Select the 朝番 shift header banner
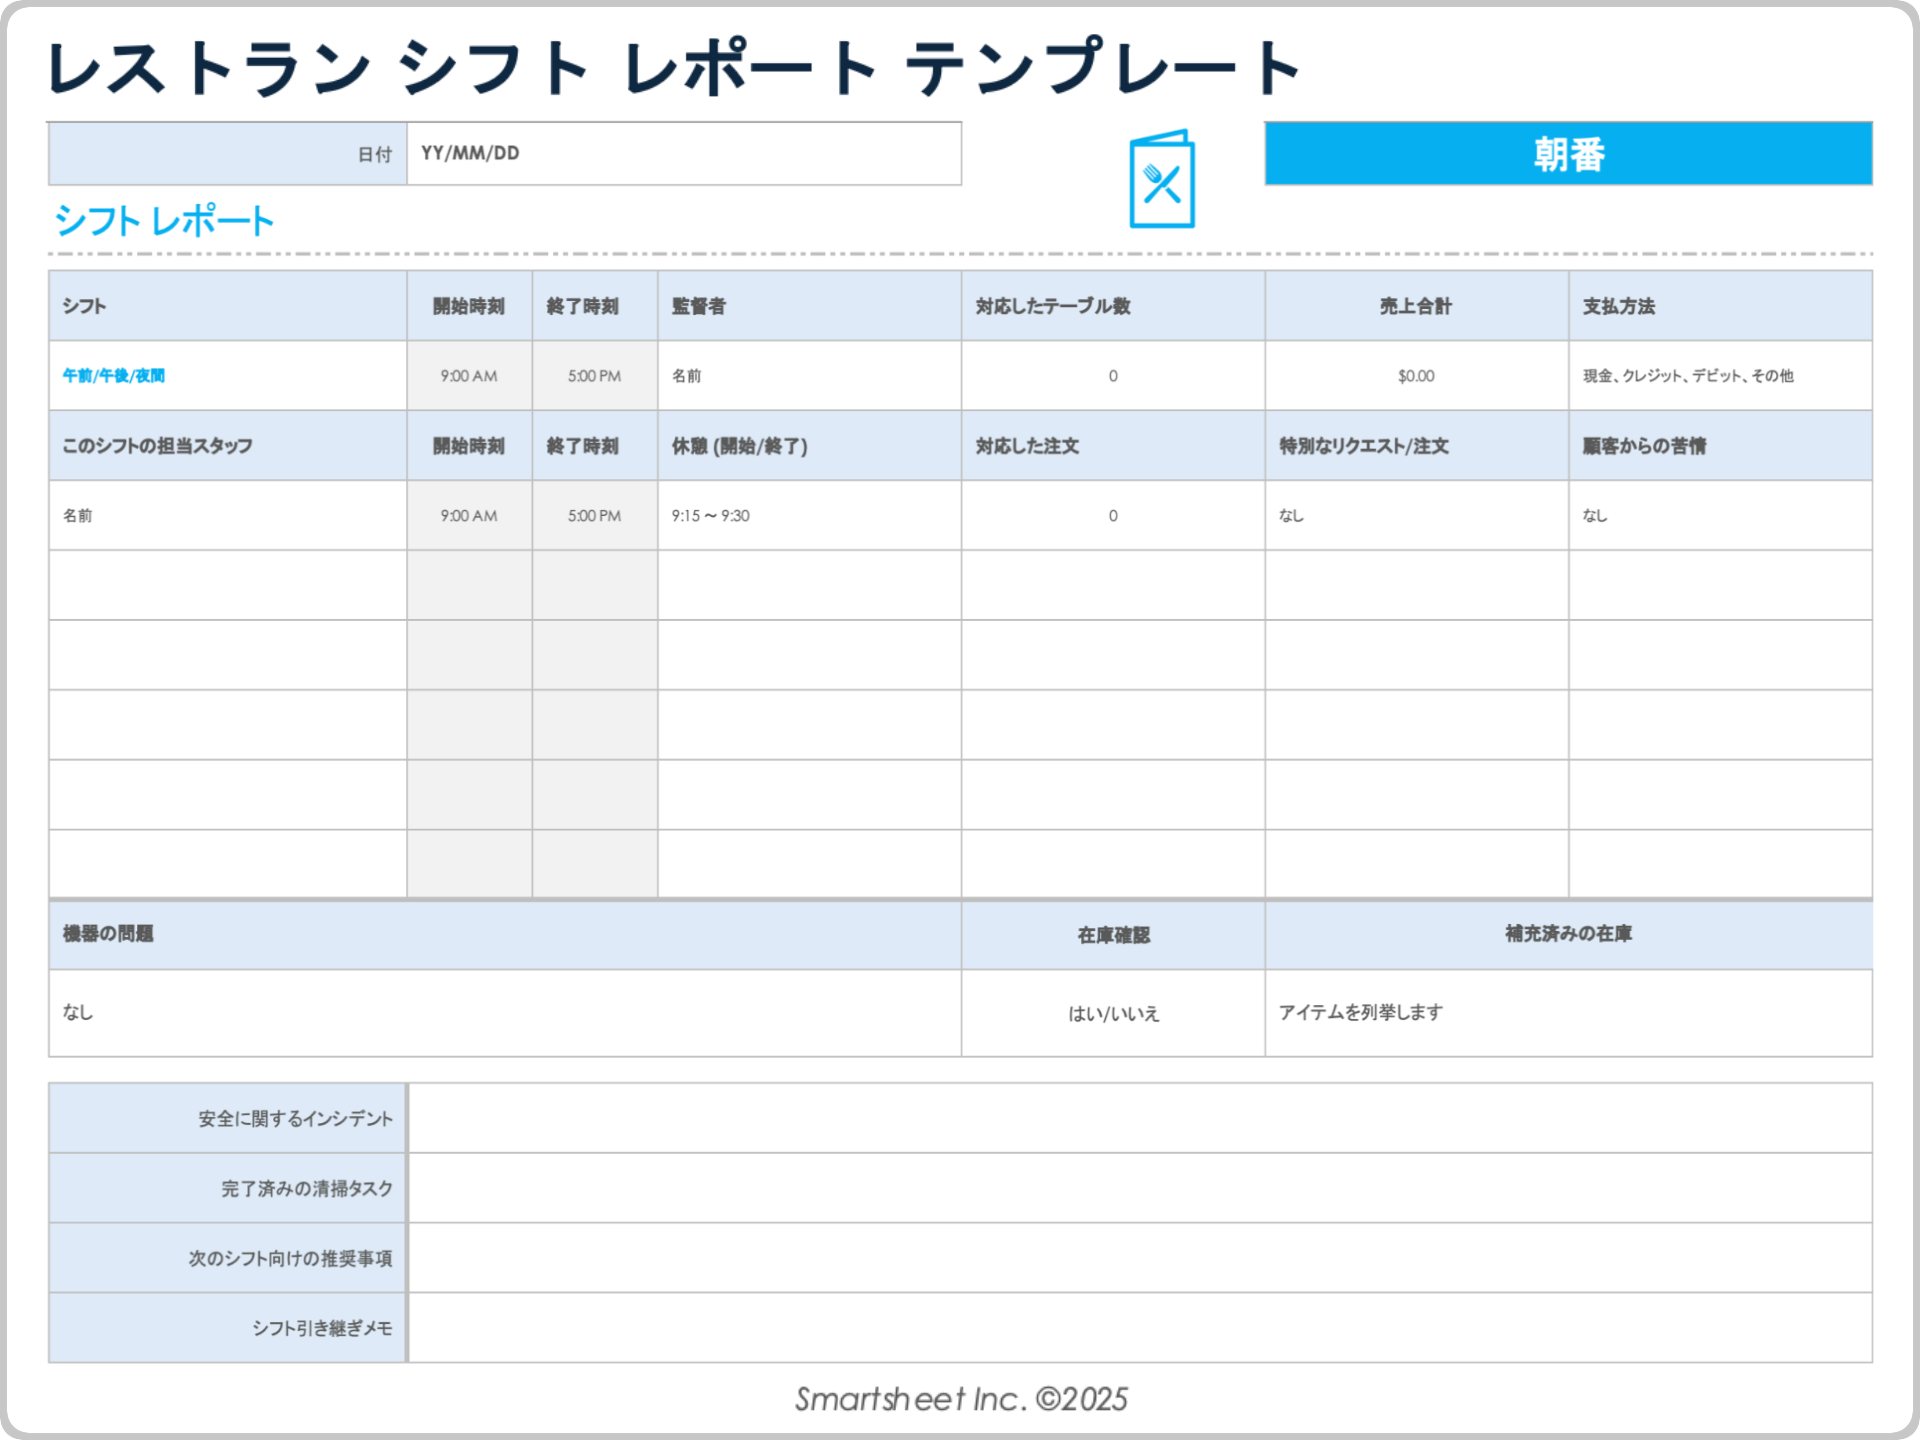This screenshot has width=1920, height=1440. (x=1568, y=155)
